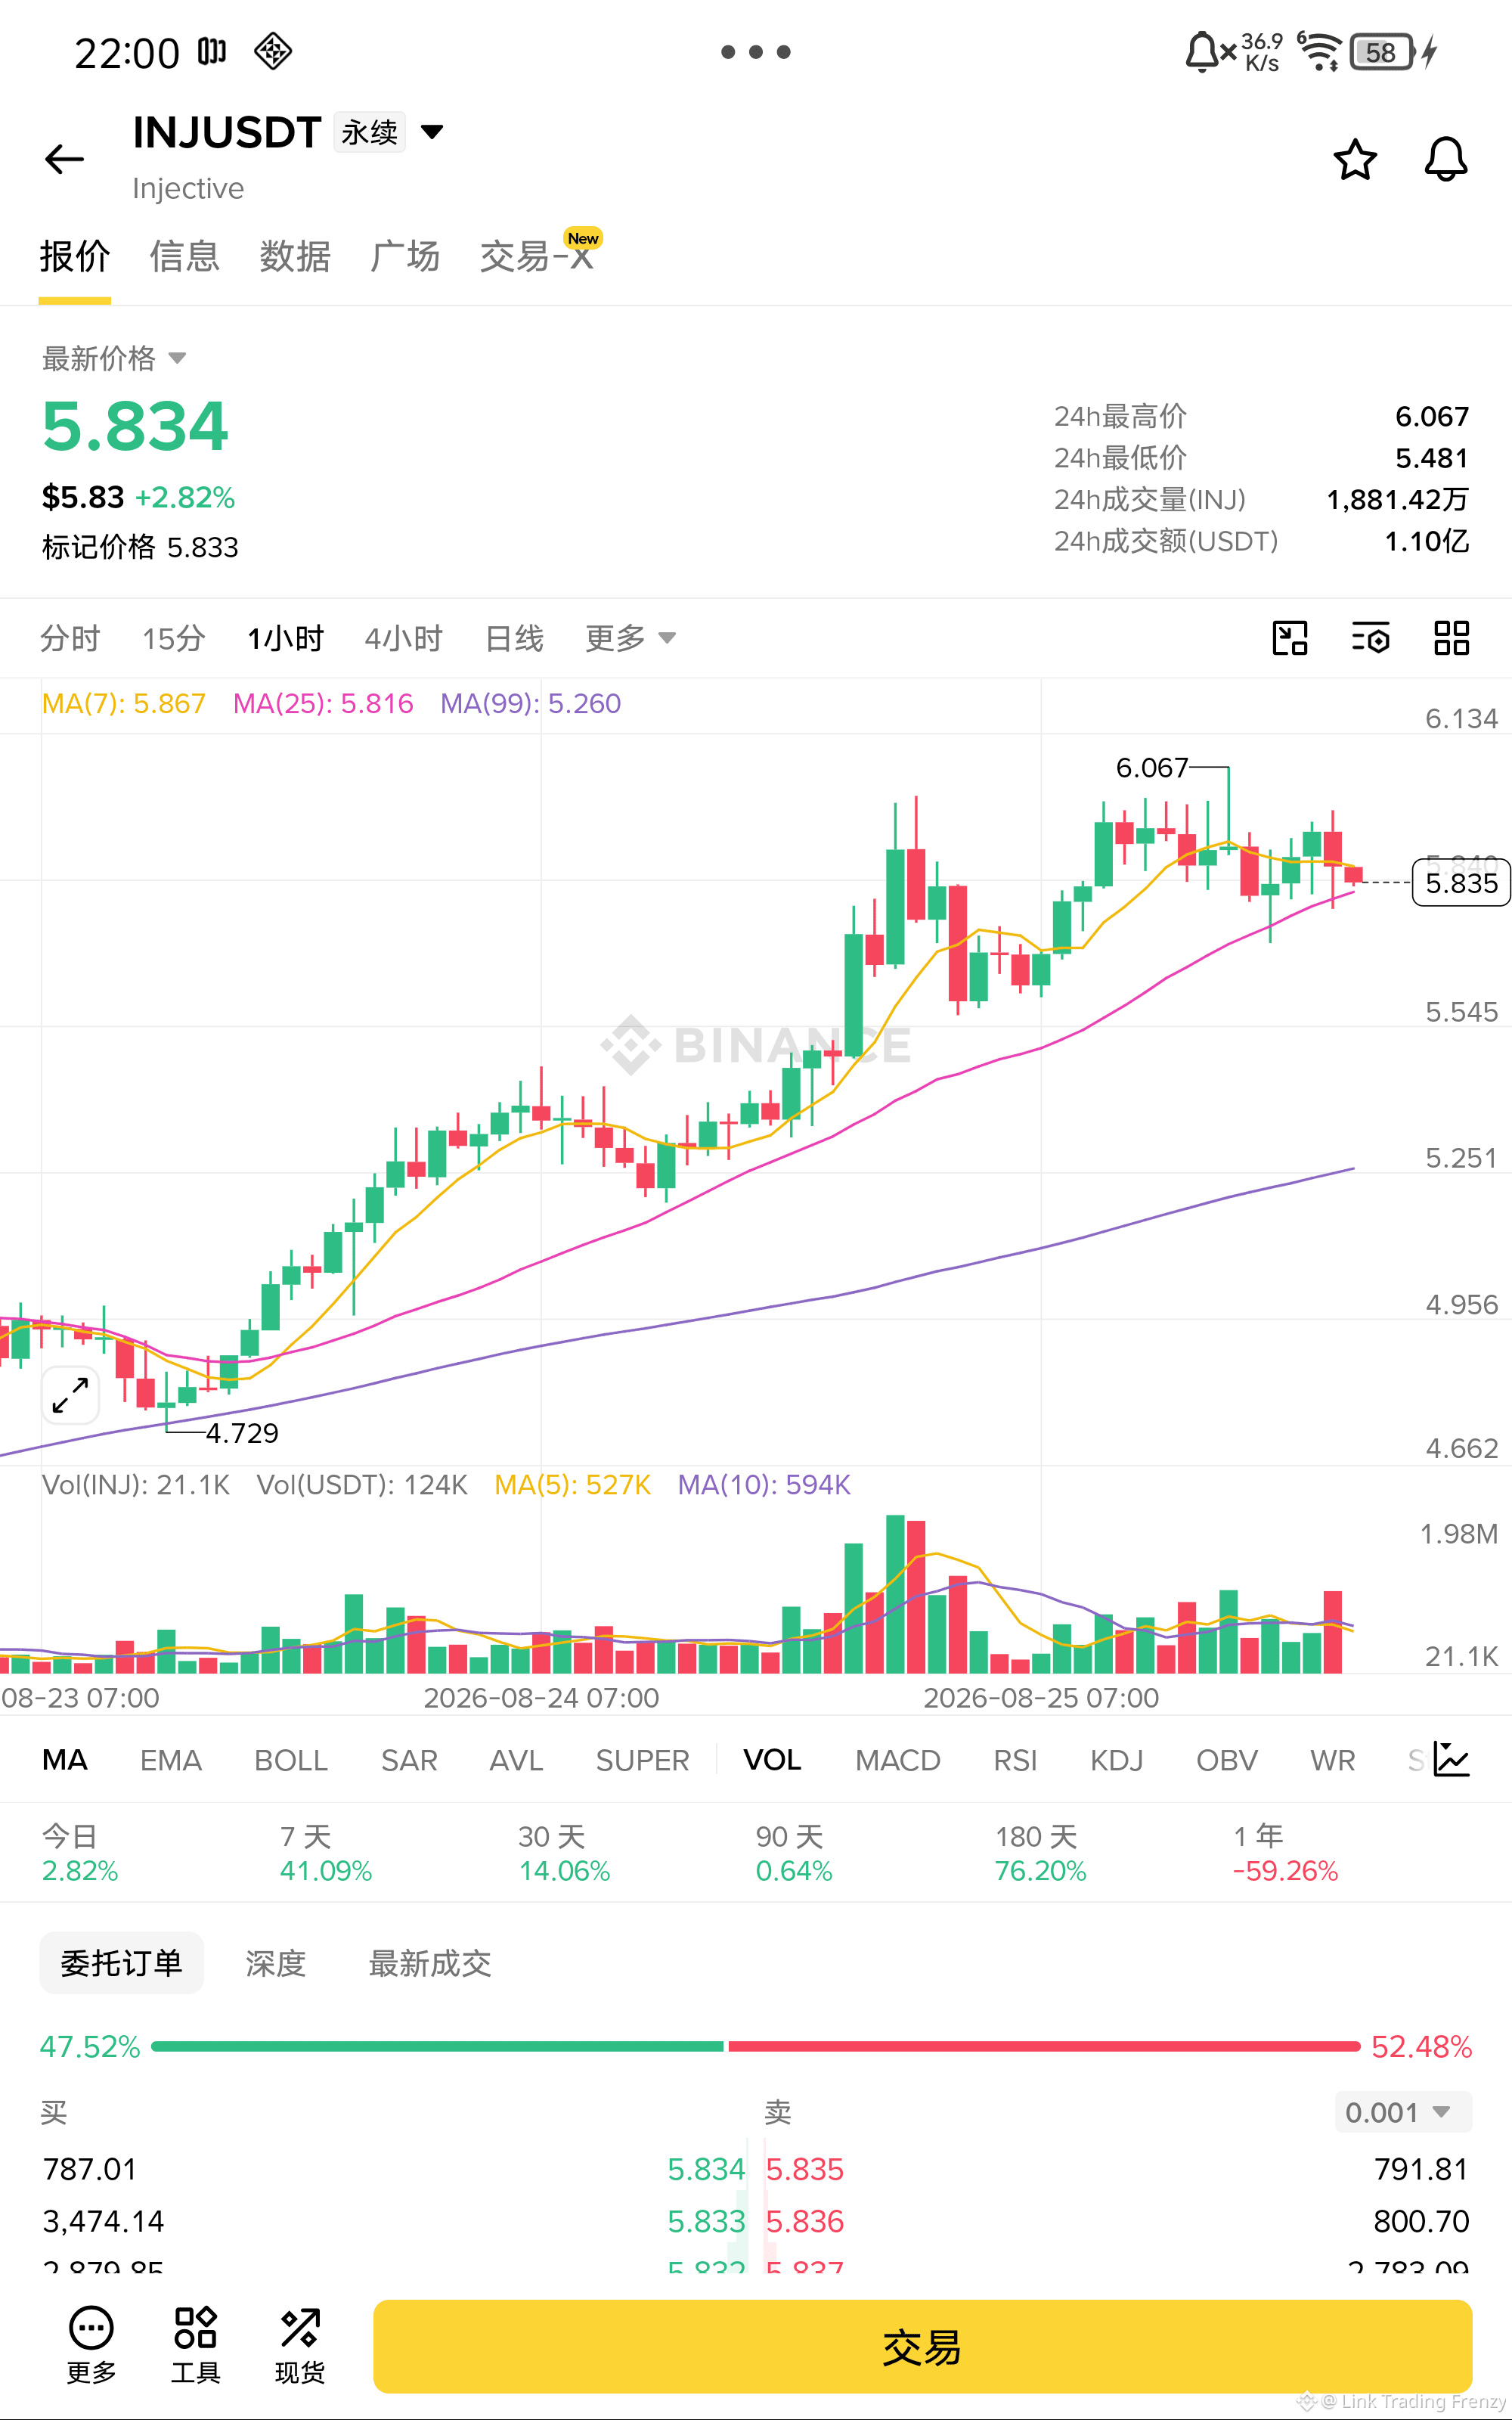Toggle the SUPER indicator
Image resolution: width=1512 pixels, height=2420 pixels.
click(643, 1760)
